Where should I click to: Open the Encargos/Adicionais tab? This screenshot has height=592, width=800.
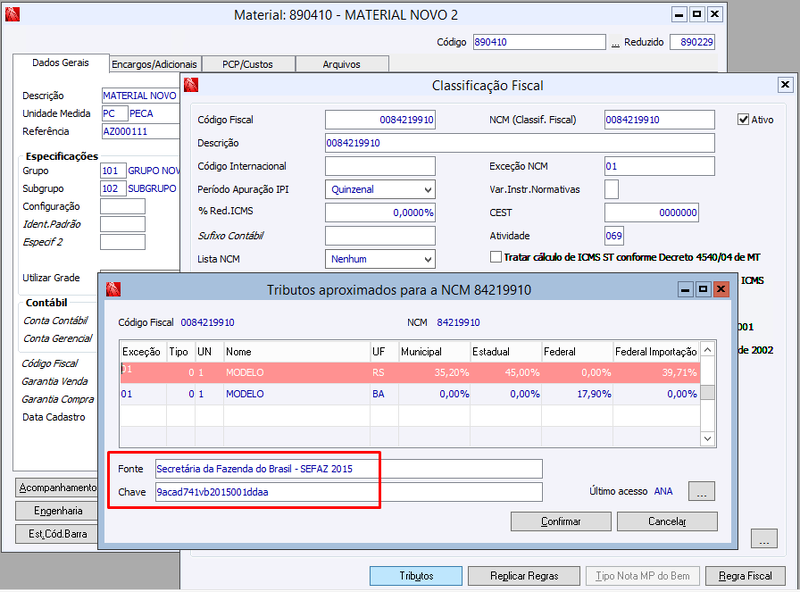pyautogui.click(x=154, y=64)
